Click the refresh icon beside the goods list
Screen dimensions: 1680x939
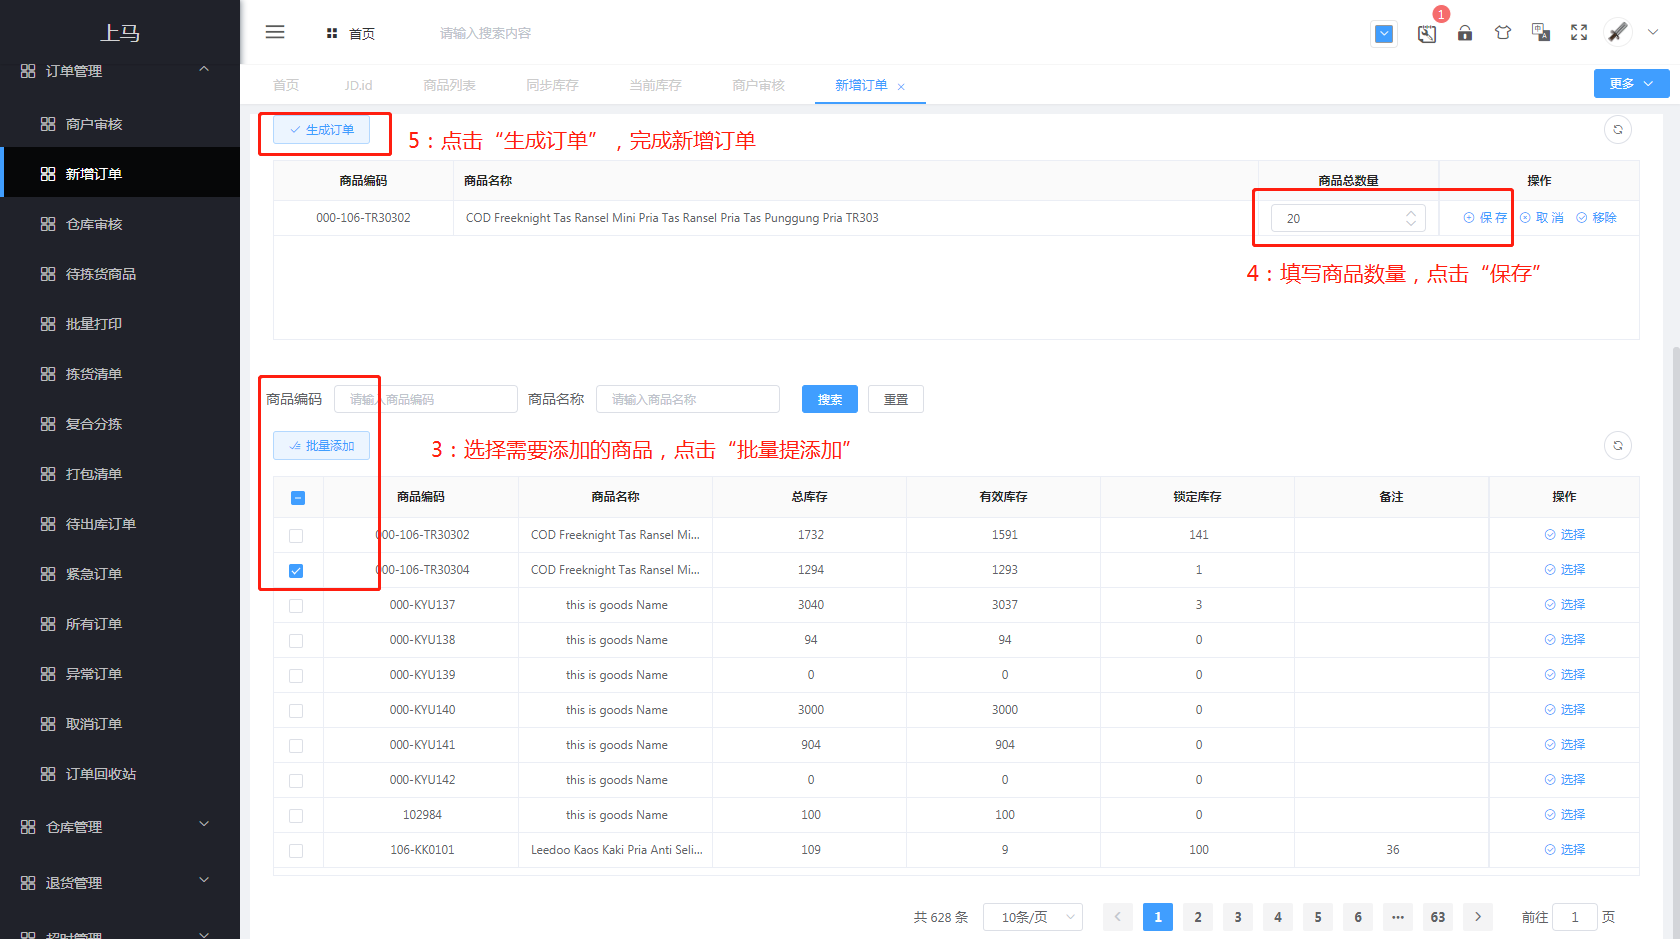click(x=1618, y=446)
